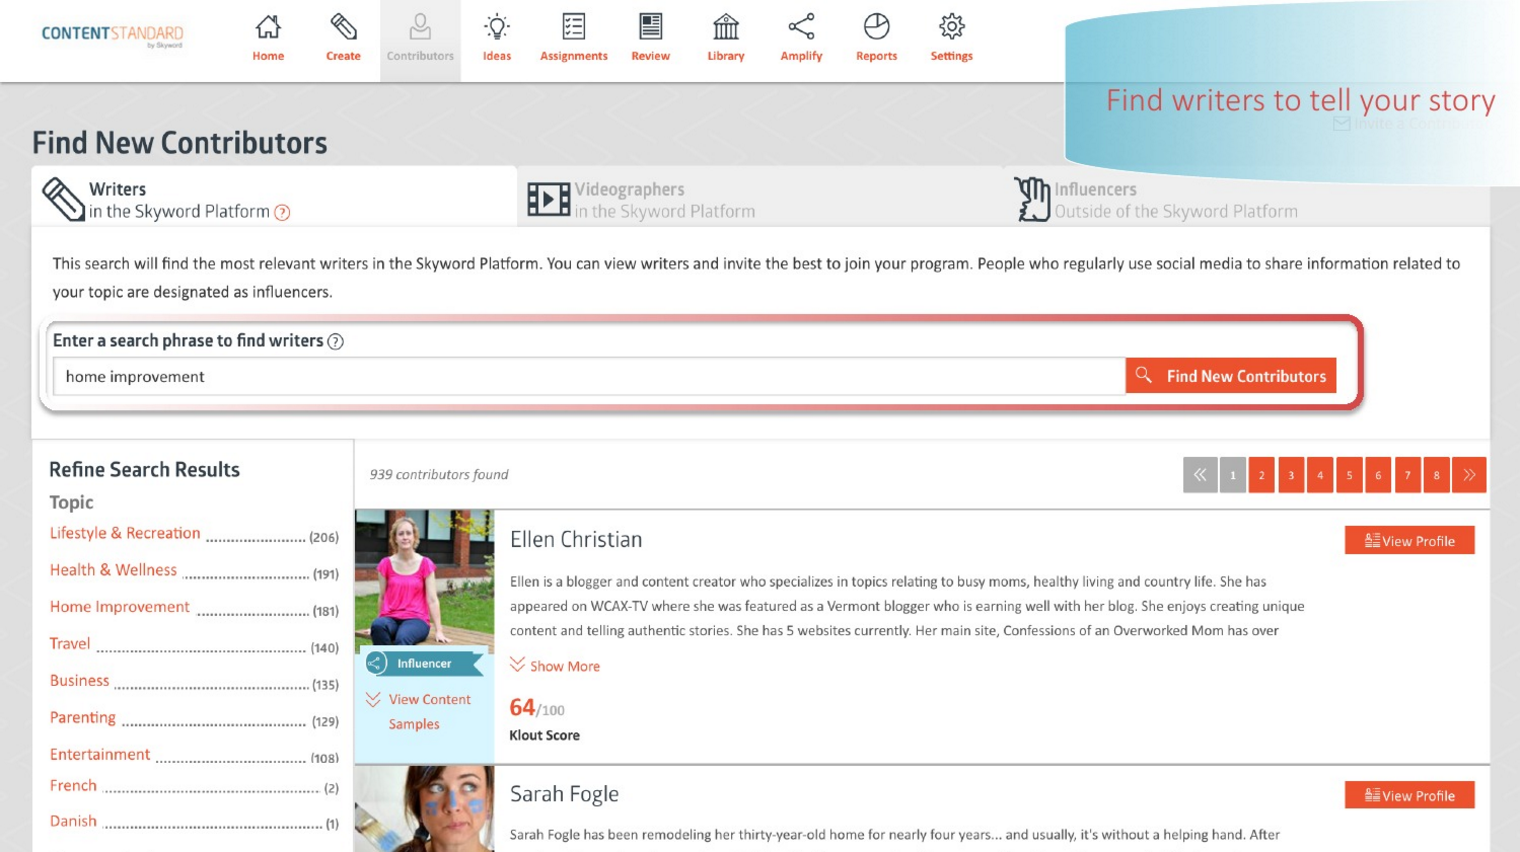Go to results page 5
This screenshot has height=852, width=1520.
click(1349, 475)
